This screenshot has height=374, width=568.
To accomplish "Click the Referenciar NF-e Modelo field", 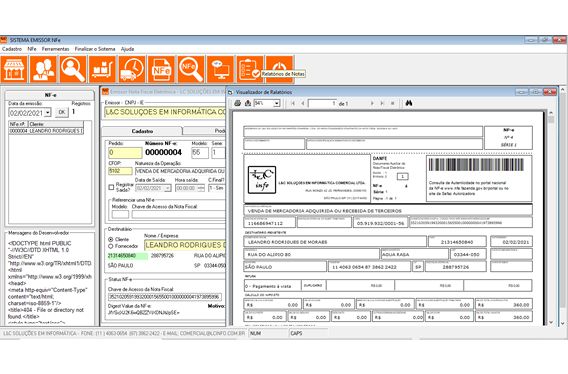I will point(120,214).
